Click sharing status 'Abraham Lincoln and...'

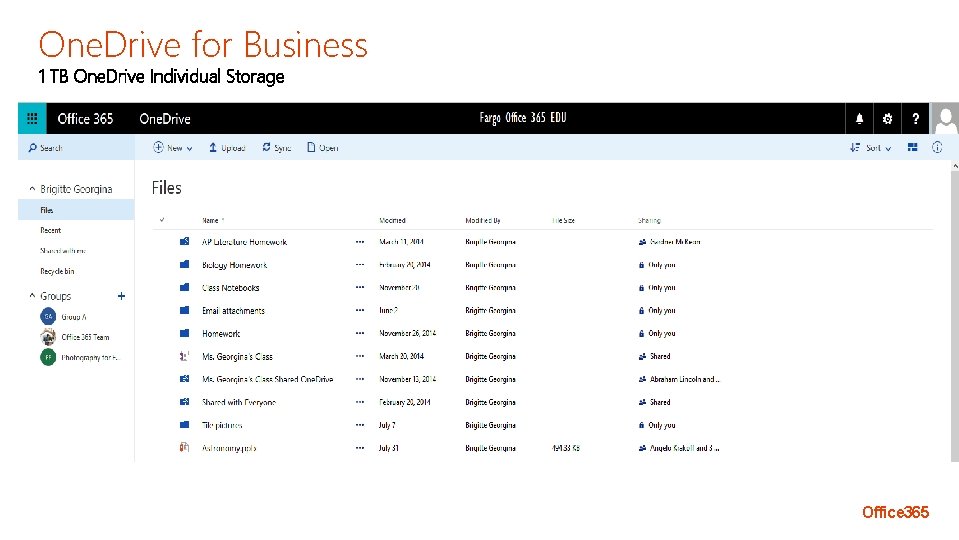tap(684, 379)
